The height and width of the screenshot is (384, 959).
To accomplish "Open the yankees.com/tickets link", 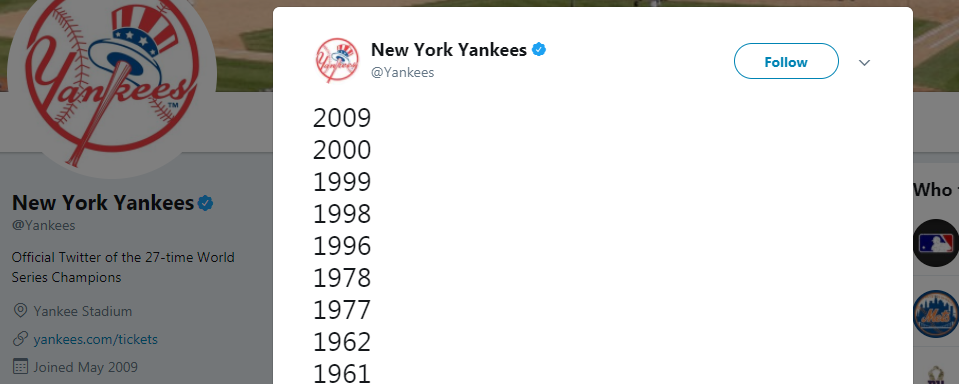I will 95,339.
